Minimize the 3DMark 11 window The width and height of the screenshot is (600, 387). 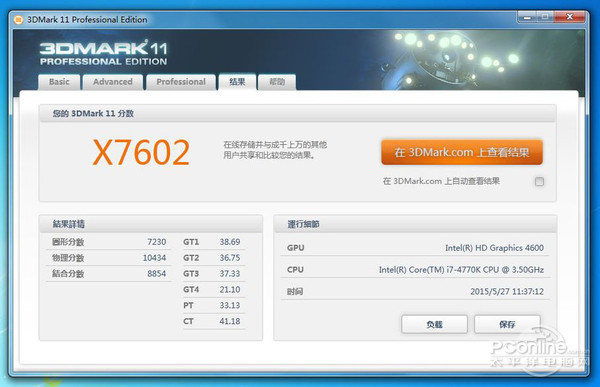[528, 17]
